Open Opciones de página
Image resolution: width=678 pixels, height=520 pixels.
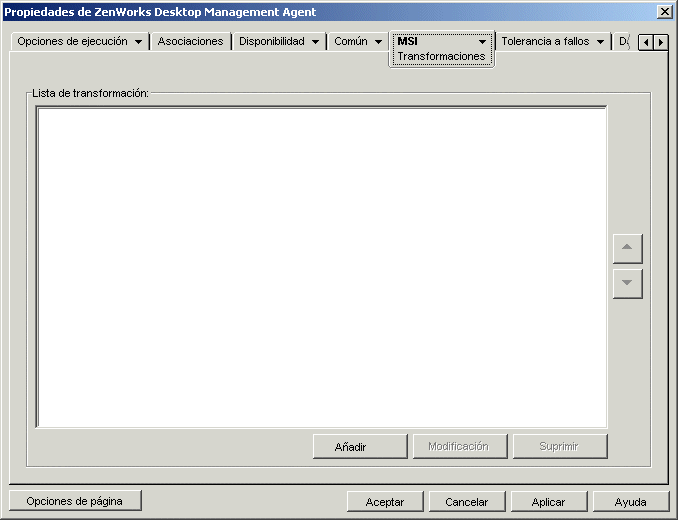pos(75,501)
